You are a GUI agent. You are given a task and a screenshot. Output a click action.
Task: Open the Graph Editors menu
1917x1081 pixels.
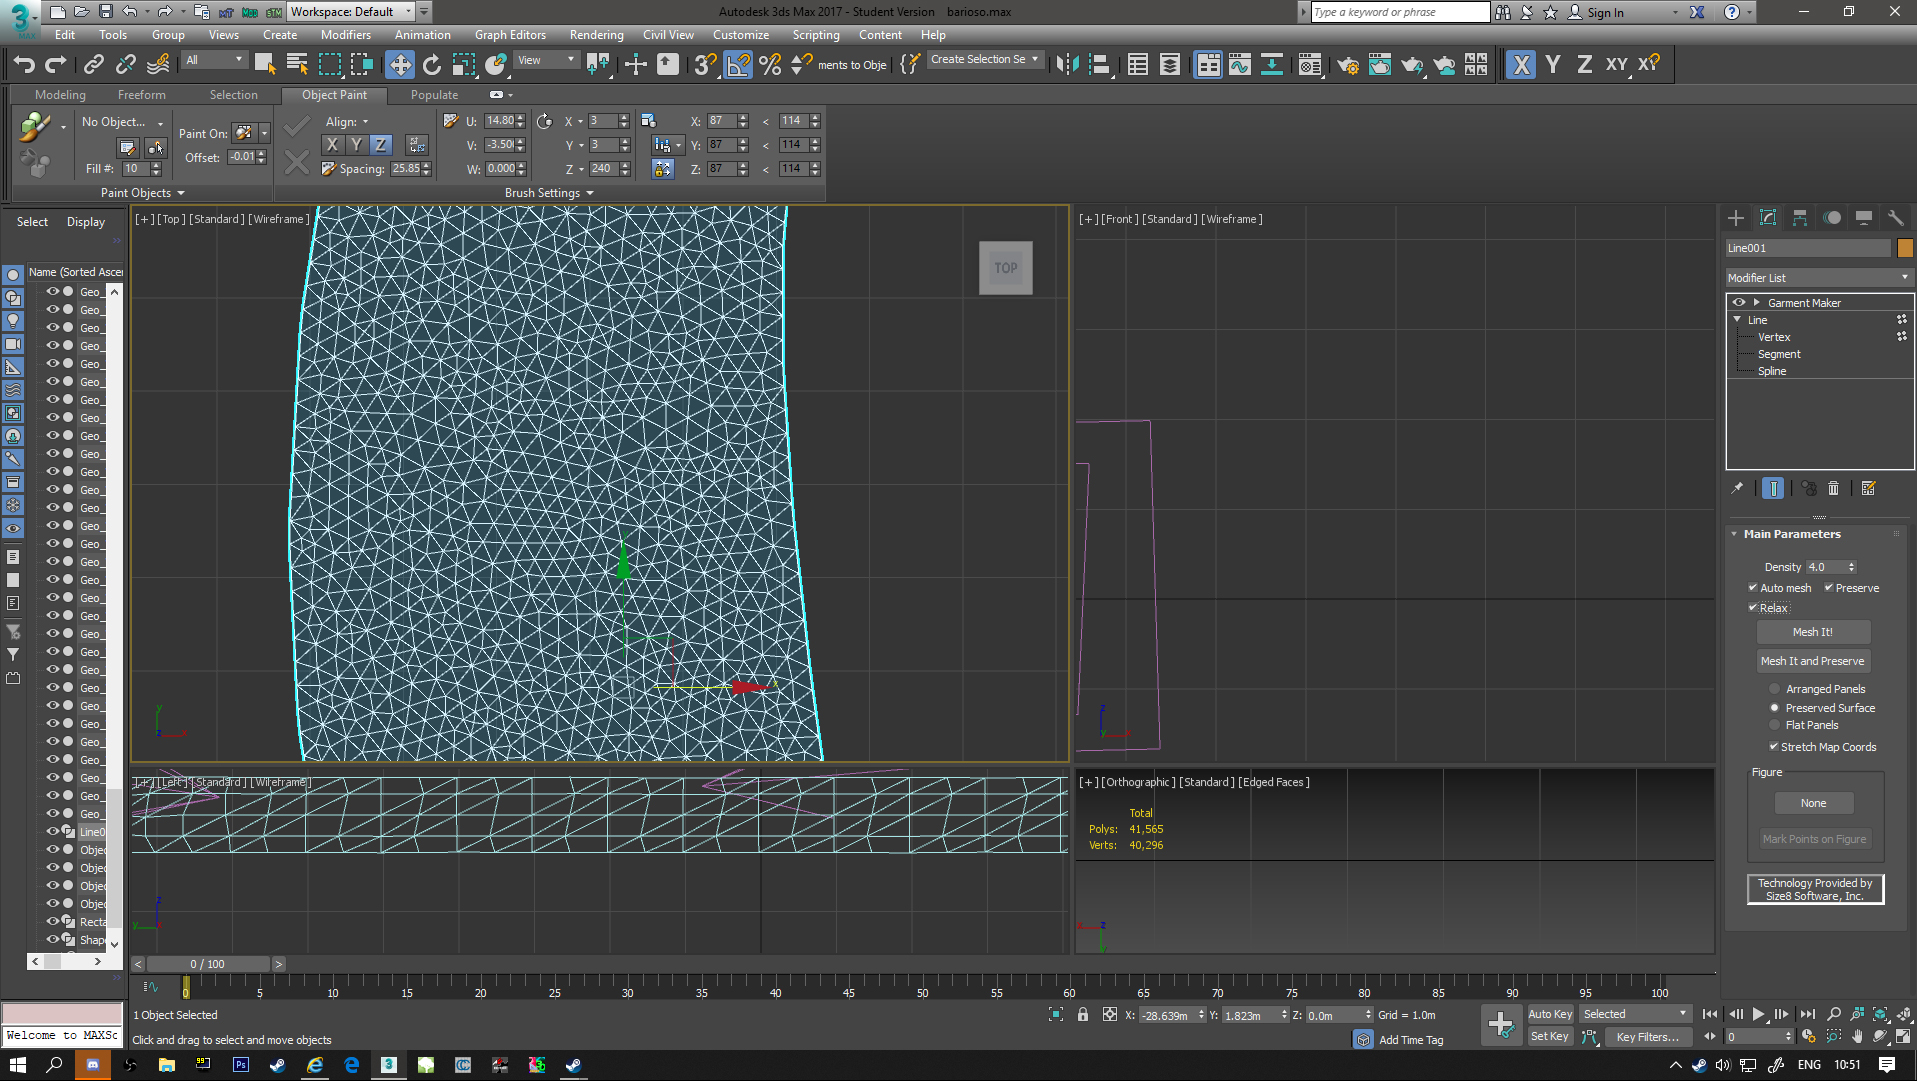click(x=510, y=35)
